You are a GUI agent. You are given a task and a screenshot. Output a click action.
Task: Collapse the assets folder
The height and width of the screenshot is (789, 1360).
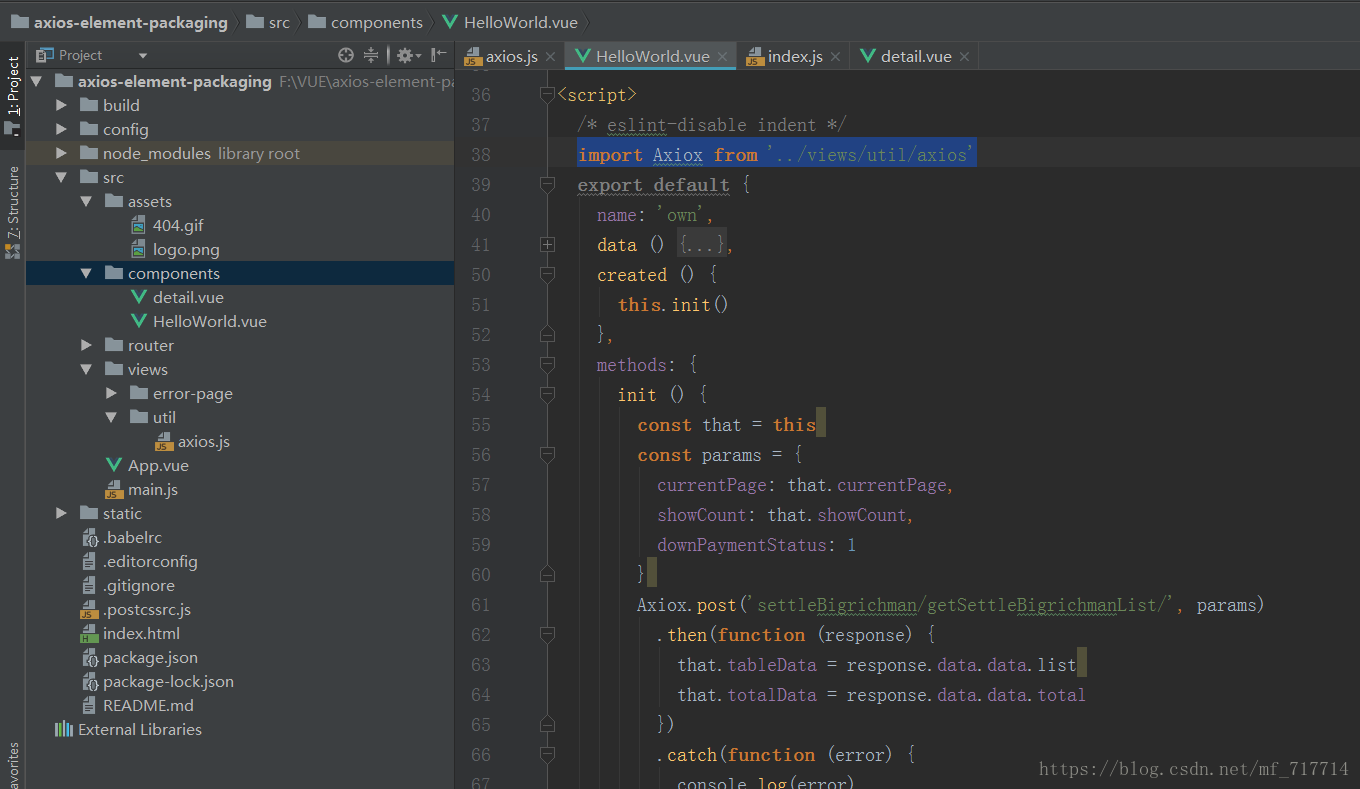pyautogui.click(x=86, y=201)
